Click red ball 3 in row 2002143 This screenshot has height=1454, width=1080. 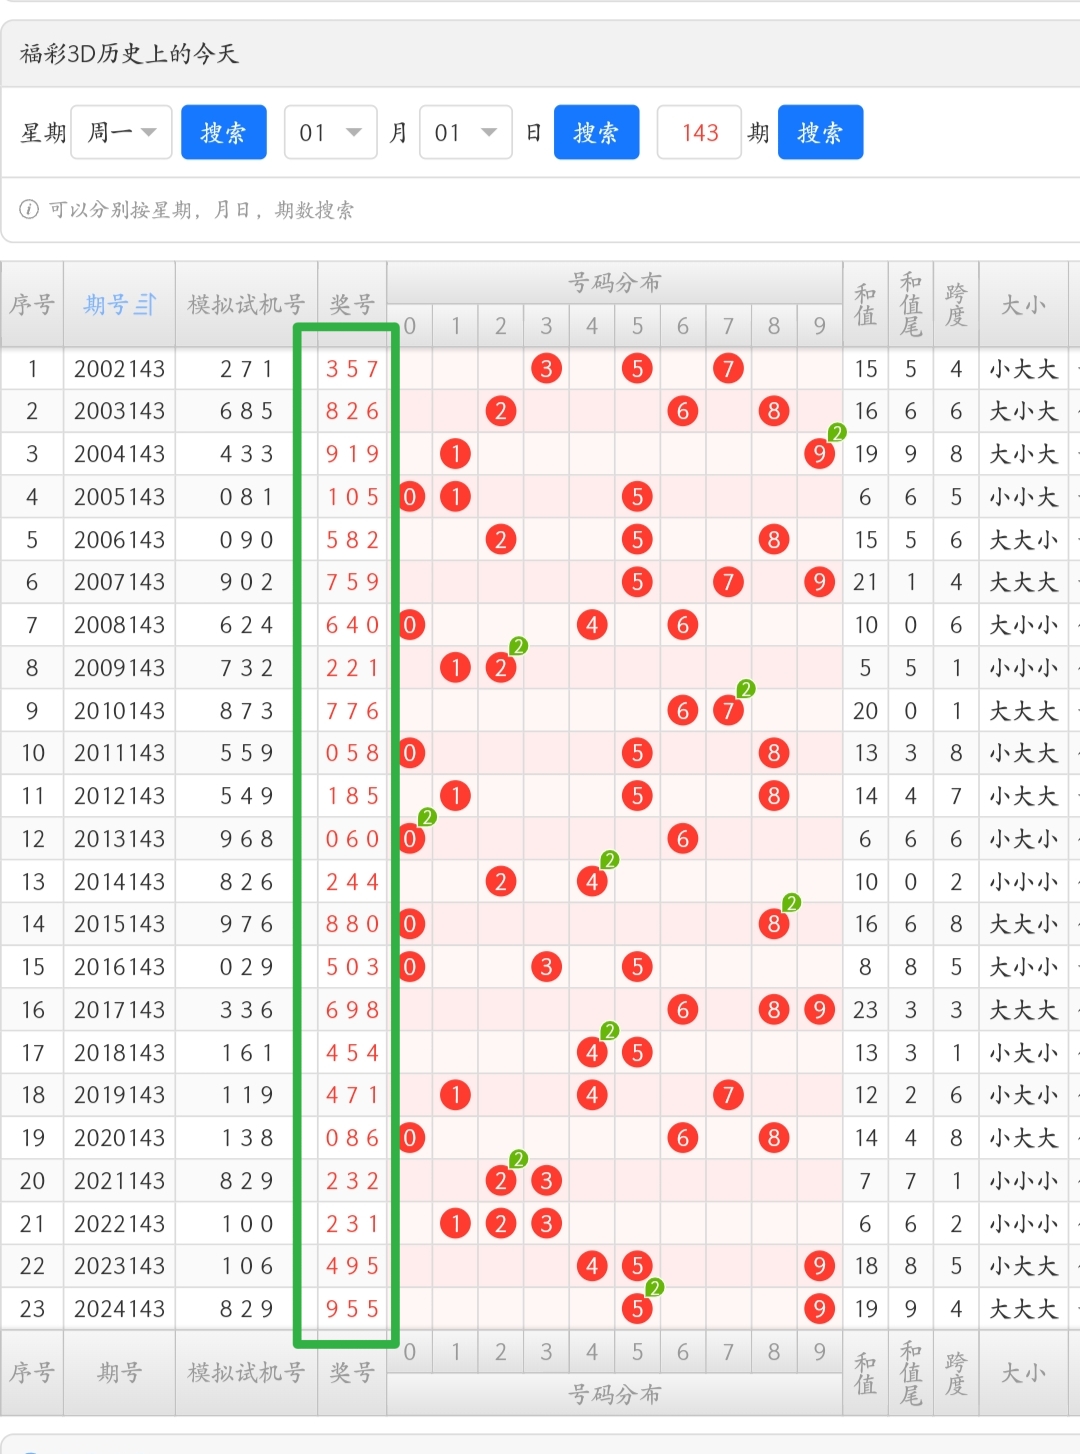pos(546,369)
